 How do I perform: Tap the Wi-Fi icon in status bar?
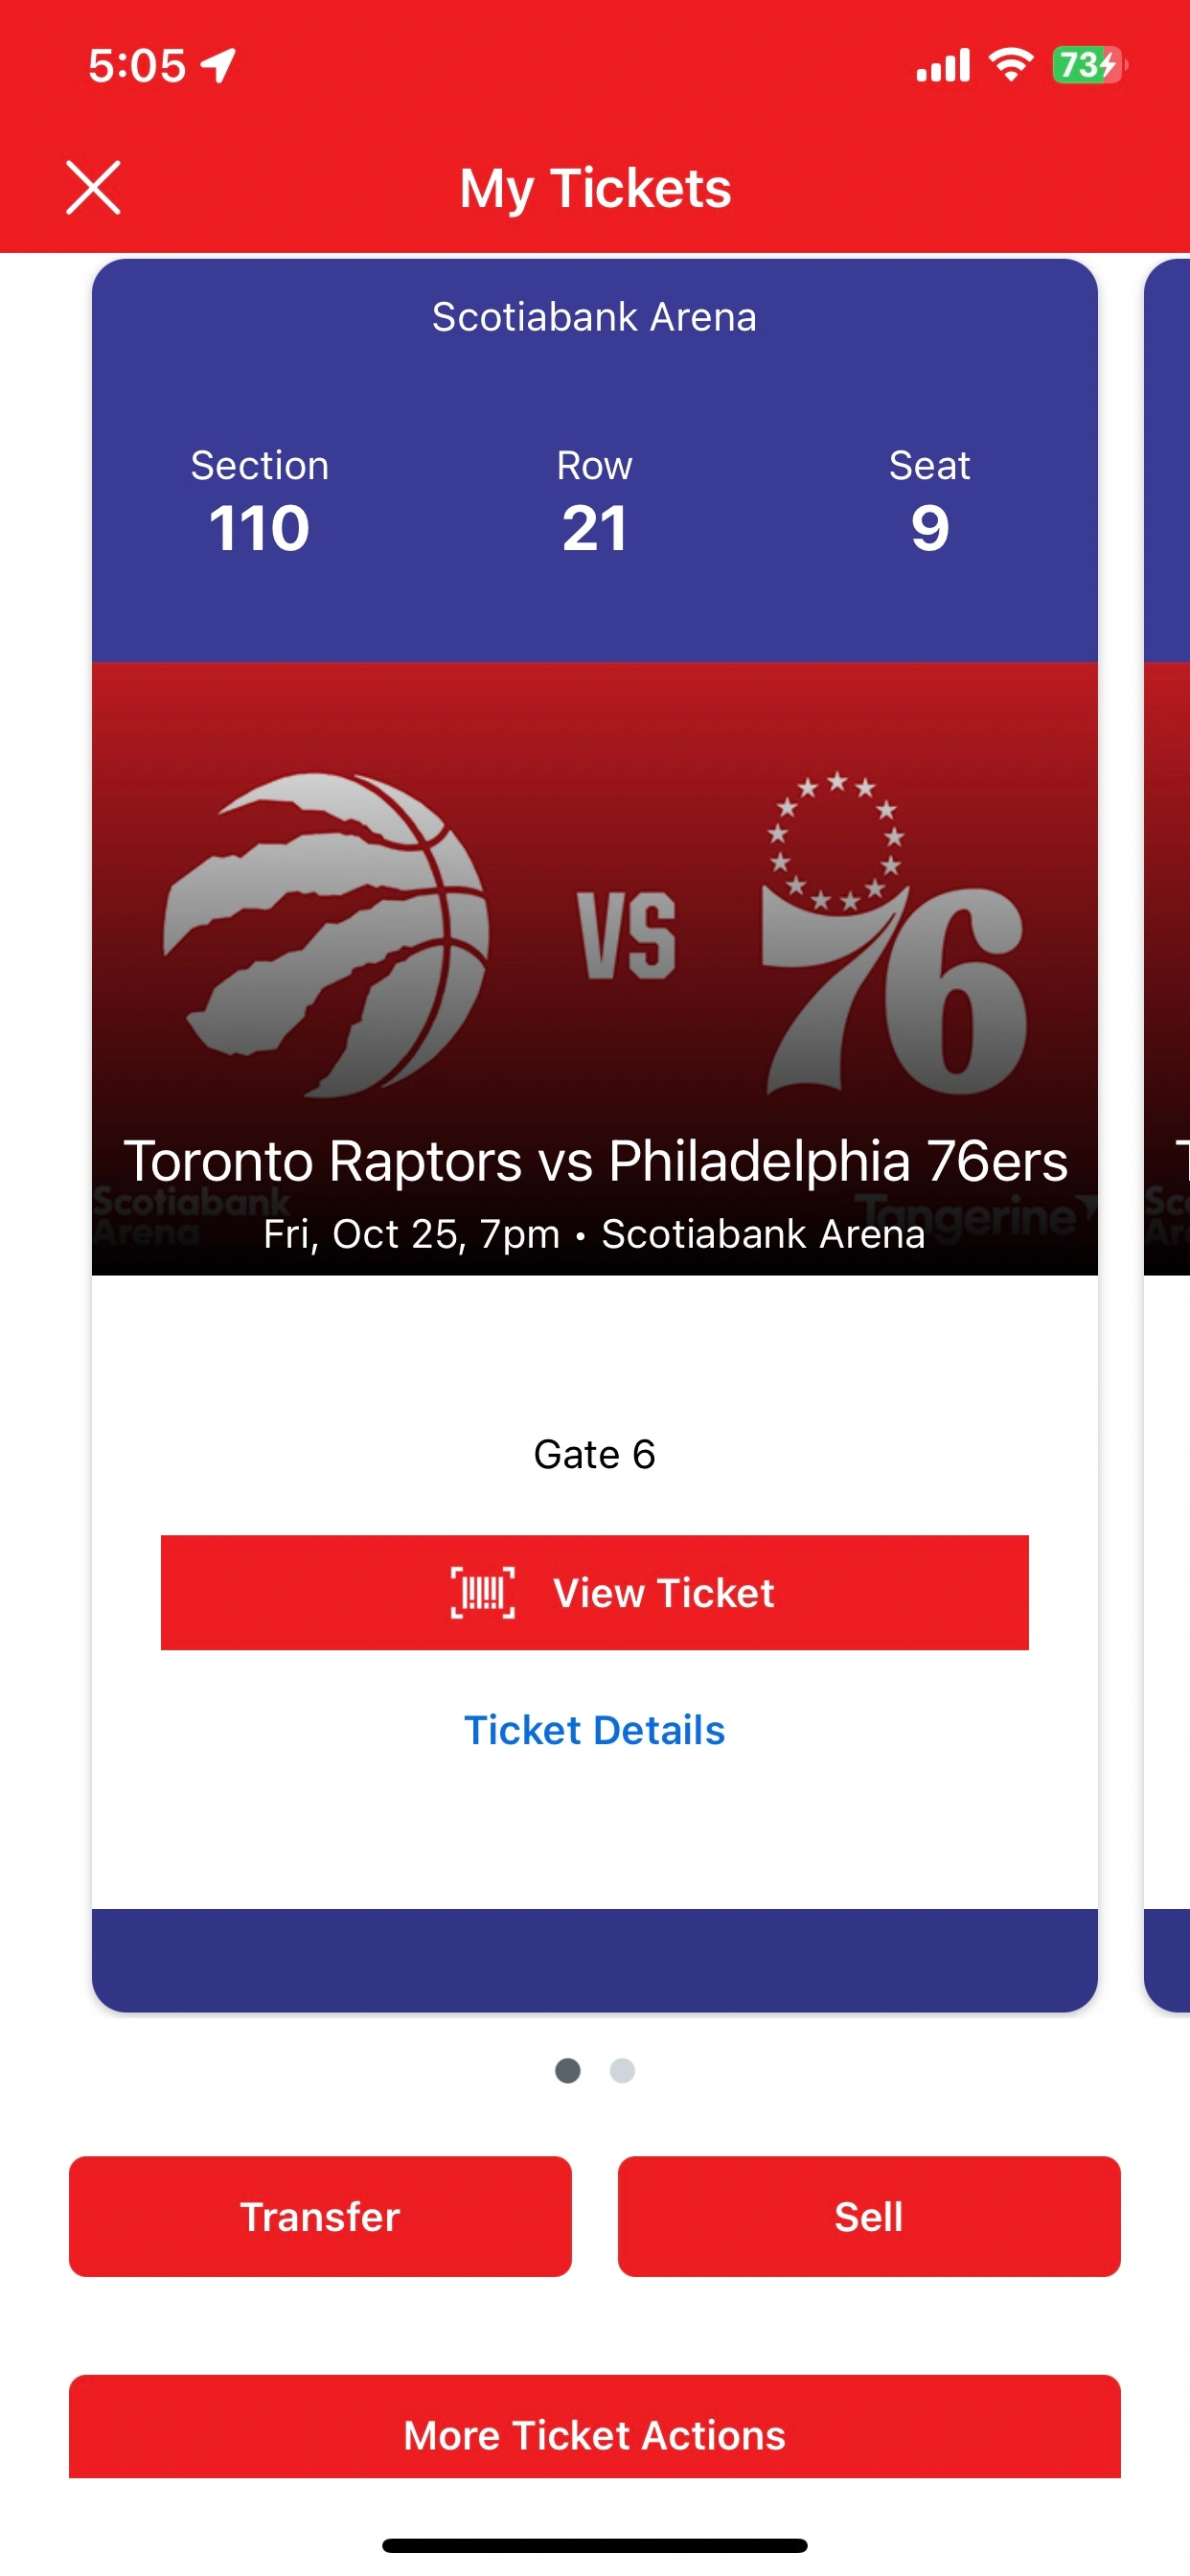tap(1010, 65)
